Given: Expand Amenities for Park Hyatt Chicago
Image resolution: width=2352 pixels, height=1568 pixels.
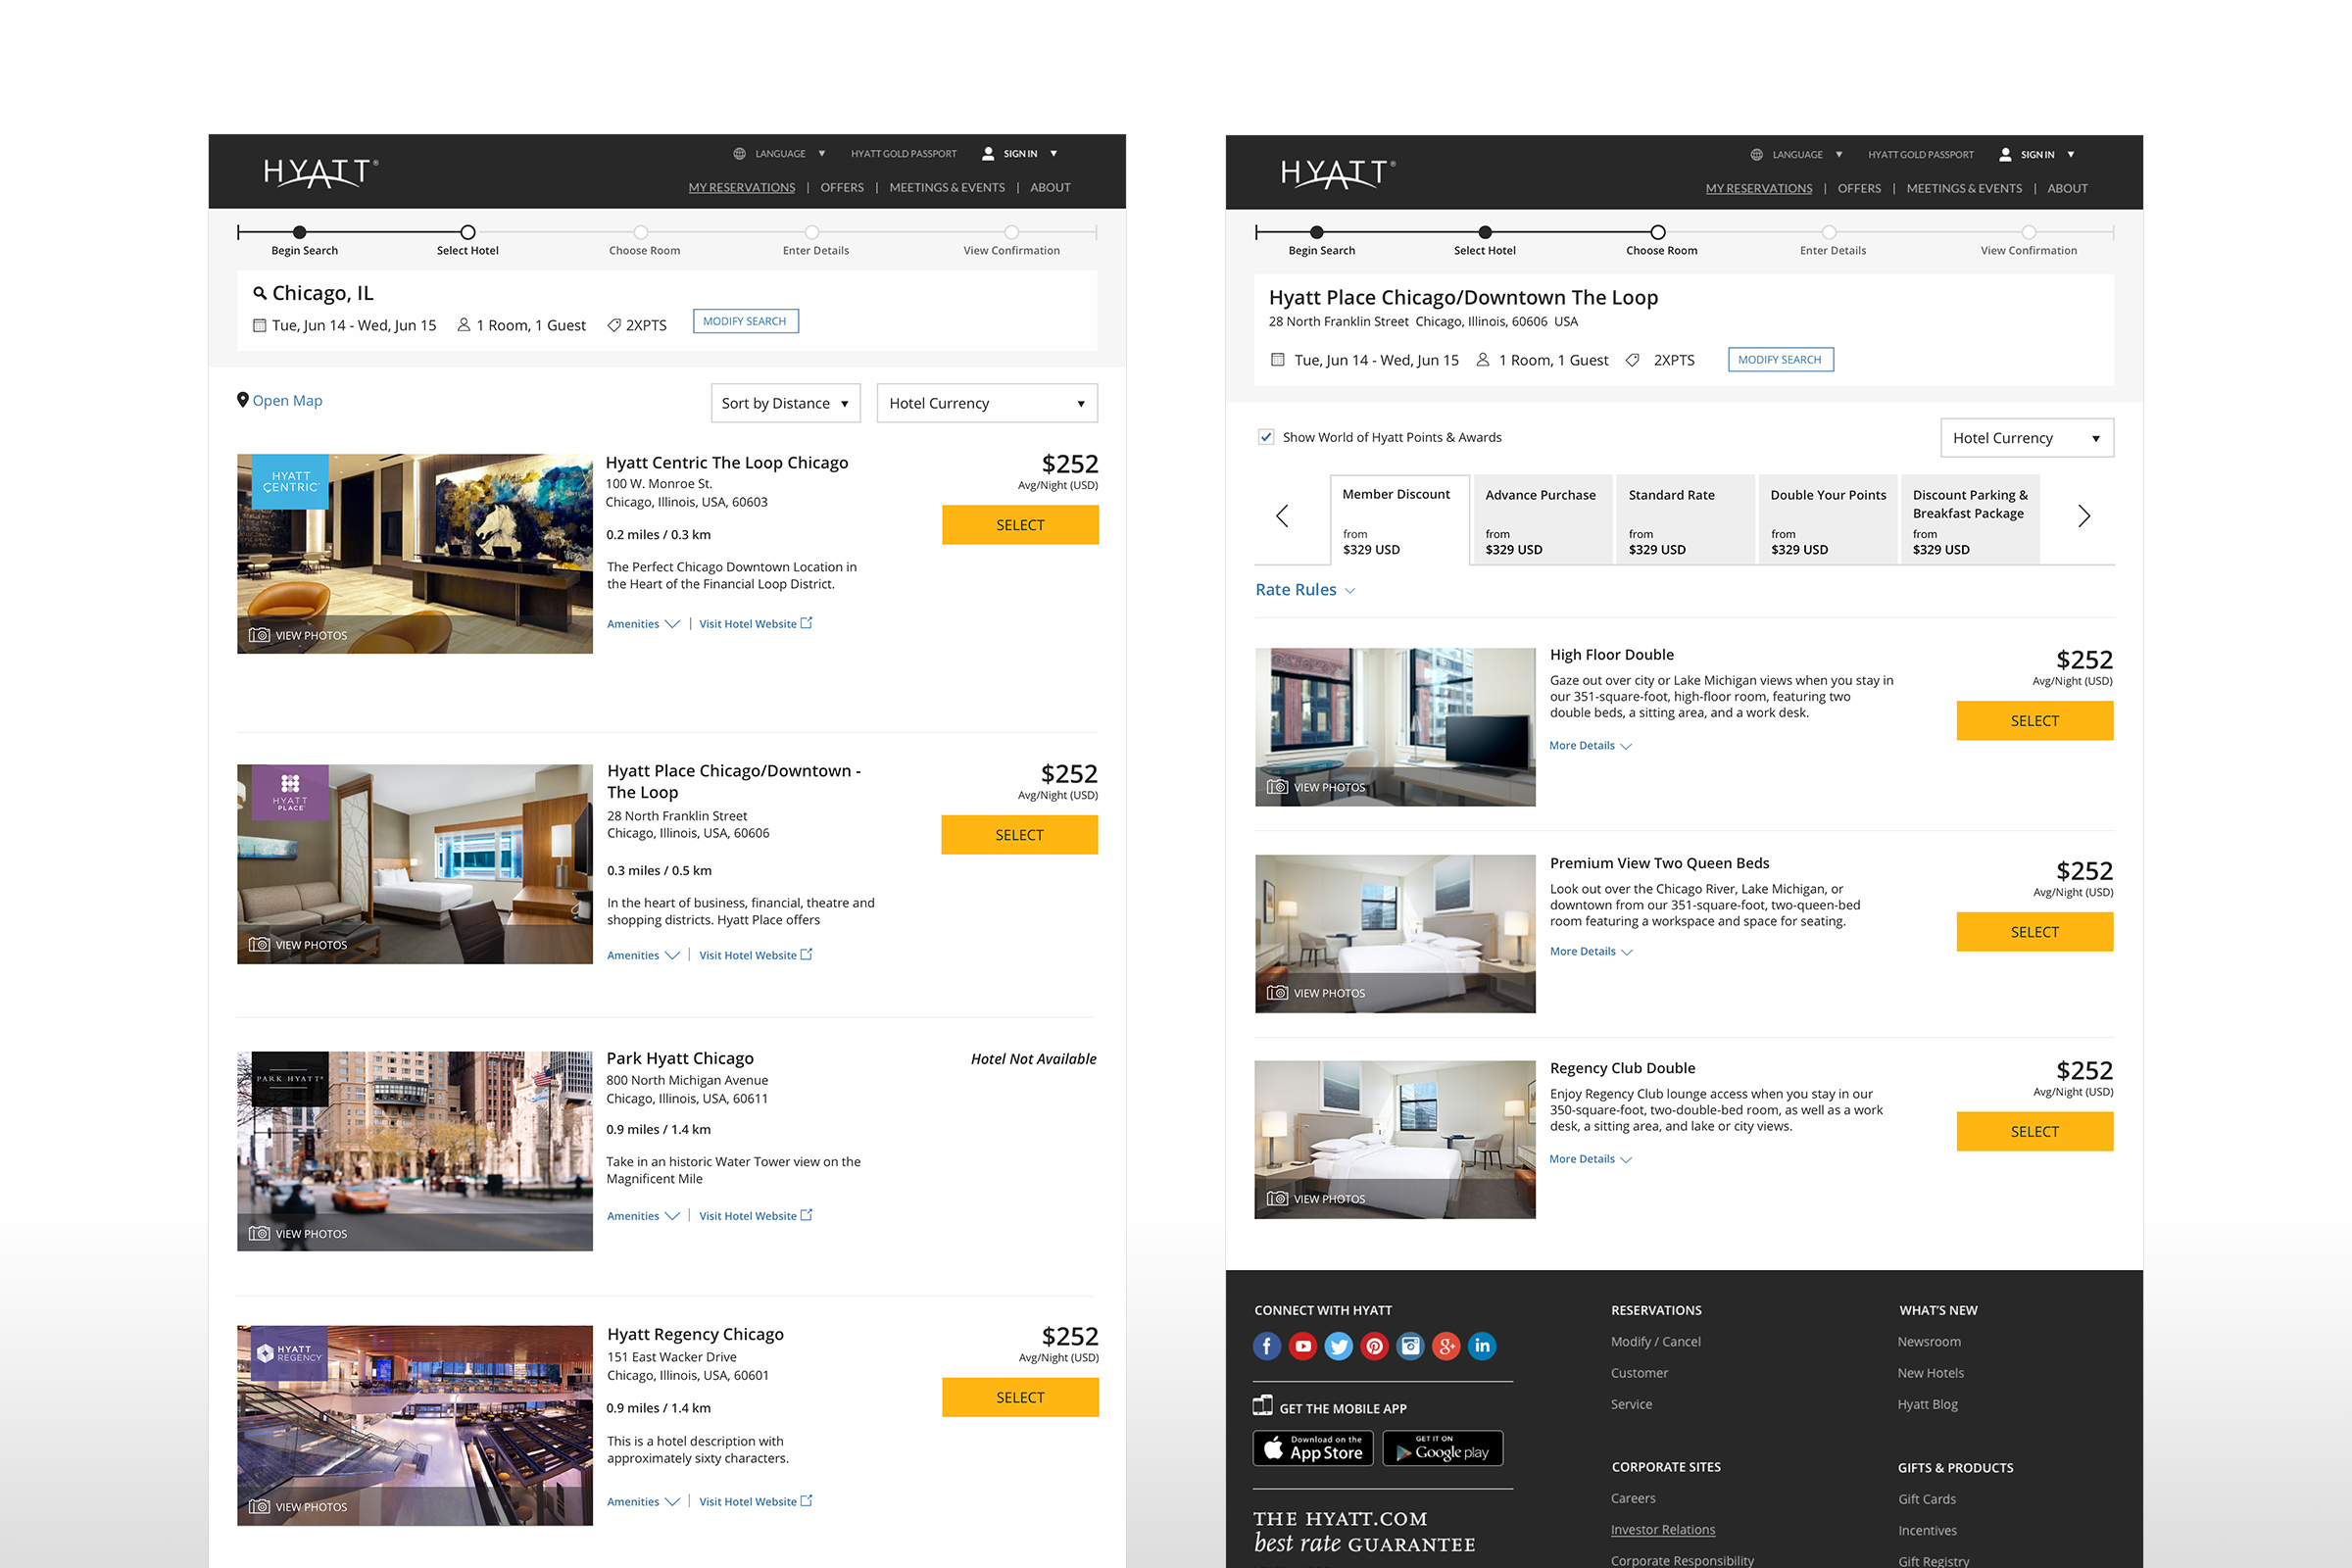Looking at the screenshot, I should pyautogui.click(x=643, y=1216).
